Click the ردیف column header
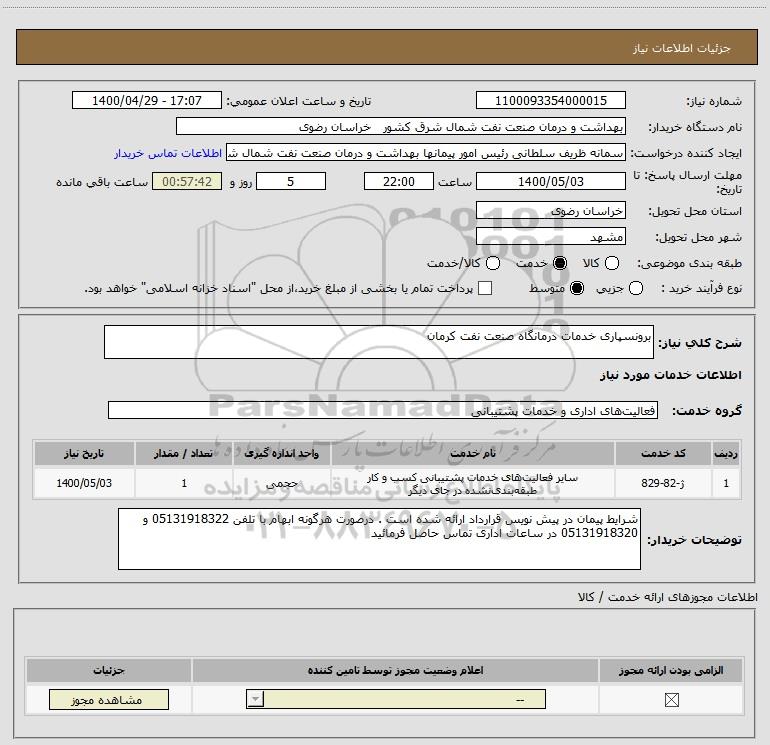 pos(725,453)
